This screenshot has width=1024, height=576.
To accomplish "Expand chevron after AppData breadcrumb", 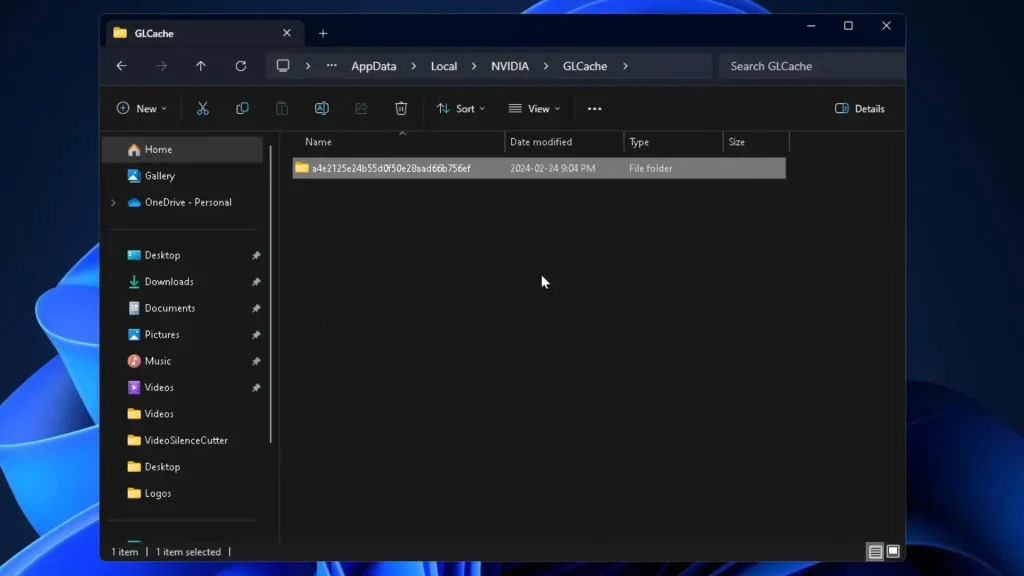I will point(413,66).
